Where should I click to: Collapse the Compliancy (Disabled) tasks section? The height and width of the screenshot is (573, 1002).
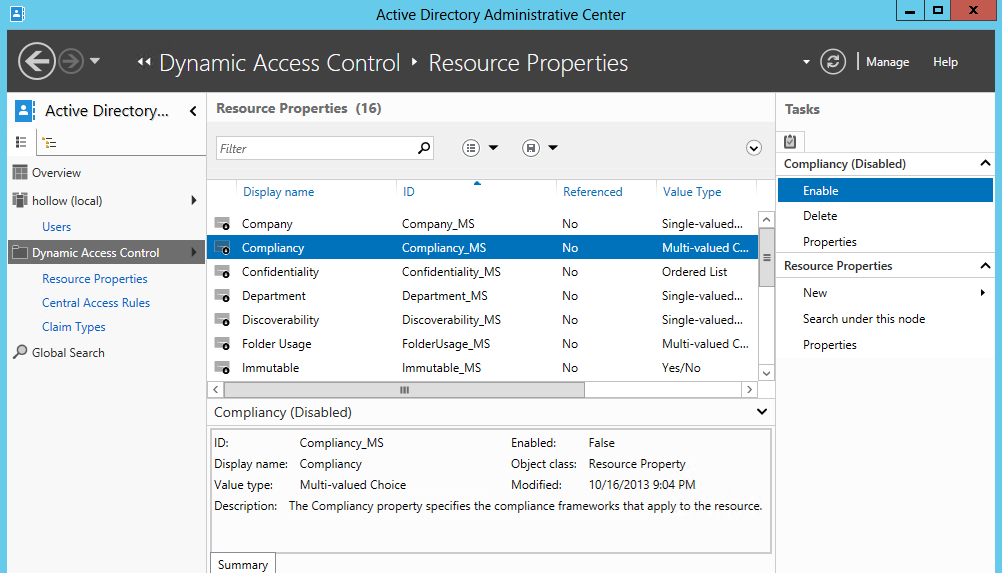(x=985, y=164)
